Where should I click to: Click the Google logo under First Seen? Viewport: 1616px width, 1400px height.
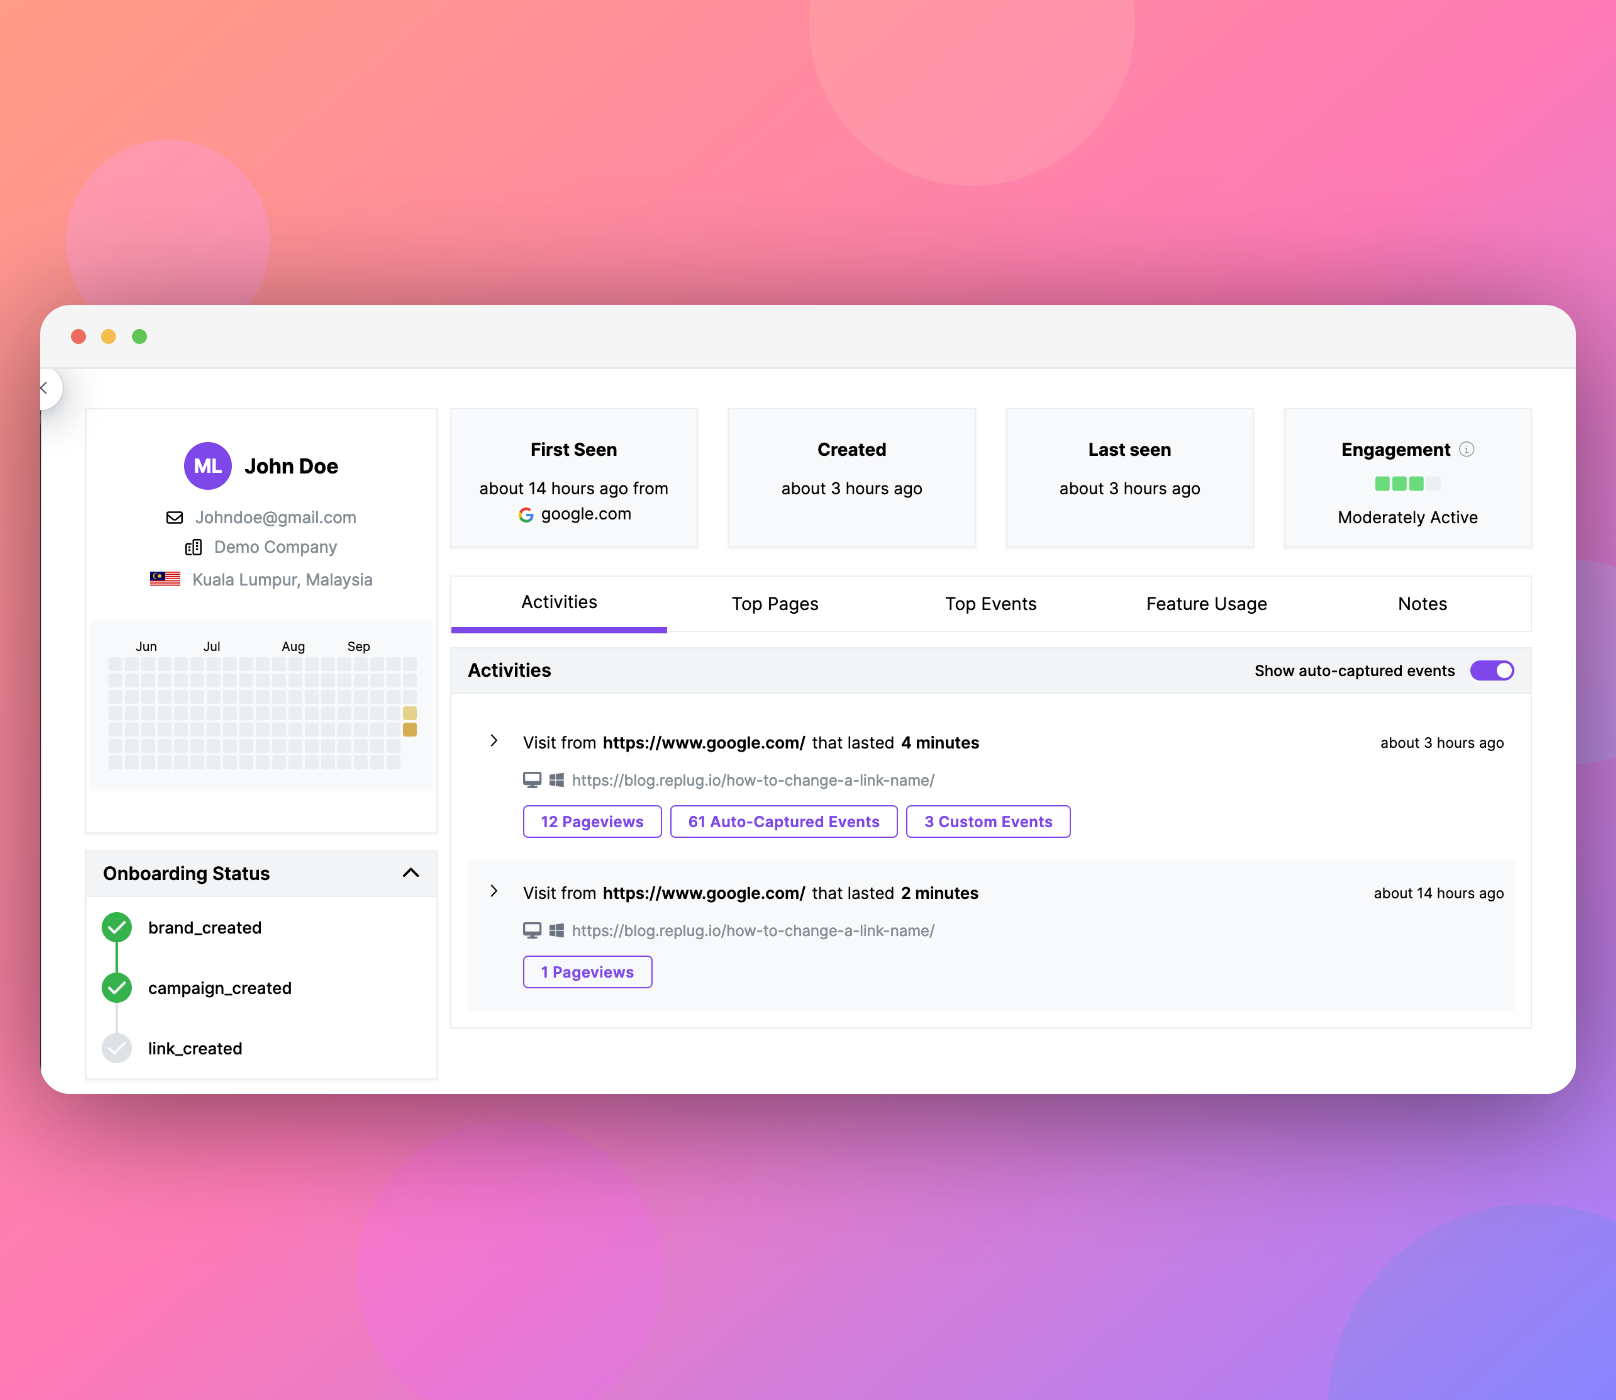tap(526, 514)
